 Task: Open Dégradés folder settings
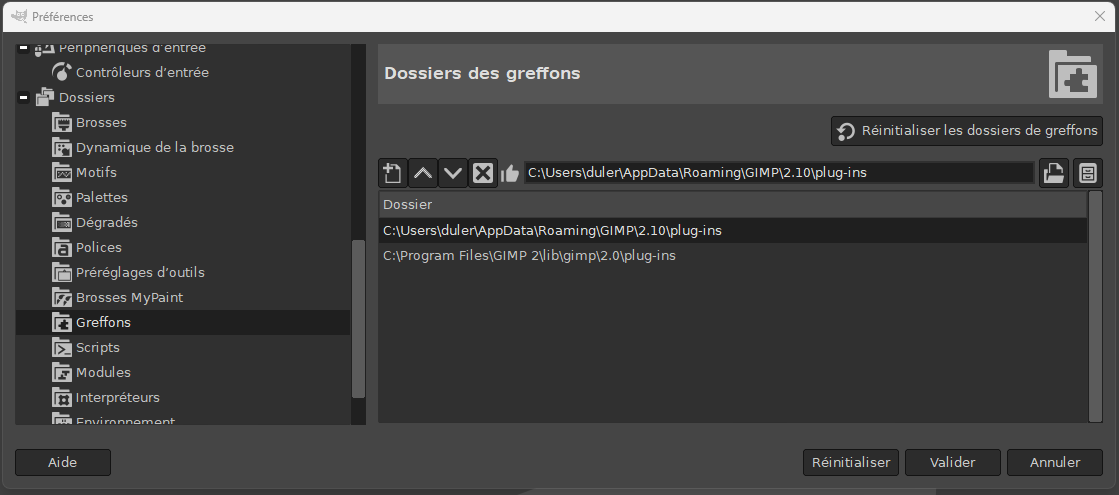(x=107, y=223)
